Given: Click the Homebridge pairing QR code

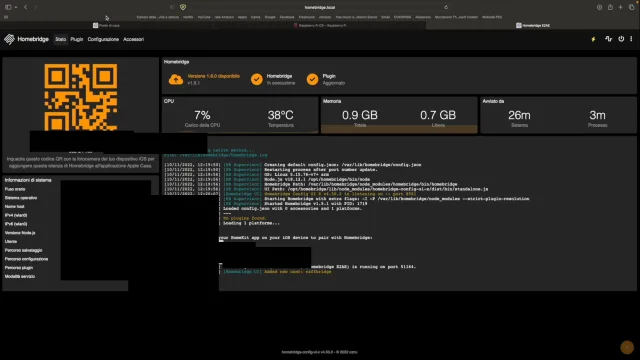Looking at the screenshot, I should click(x=81, y=97).
